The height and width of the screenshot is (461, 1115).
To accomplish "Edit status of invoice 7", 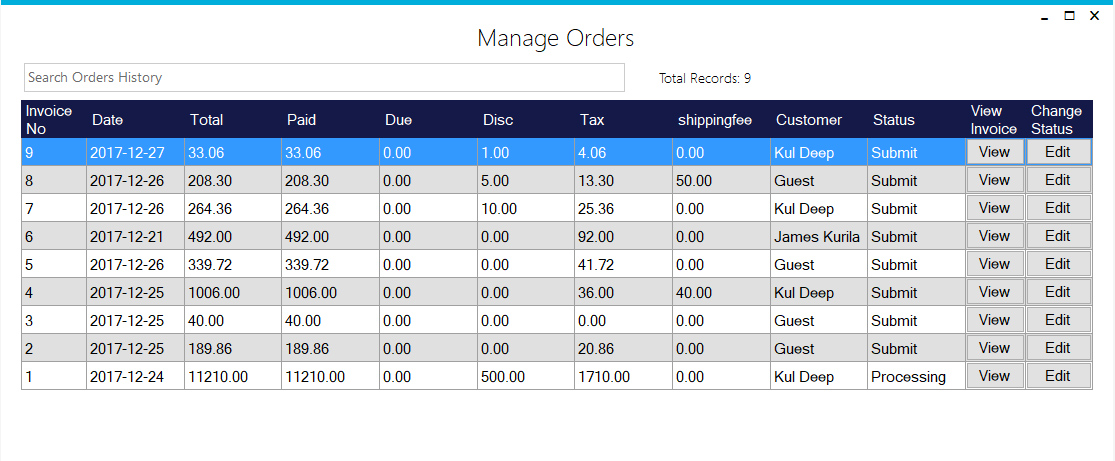I will coord(1057,208).
